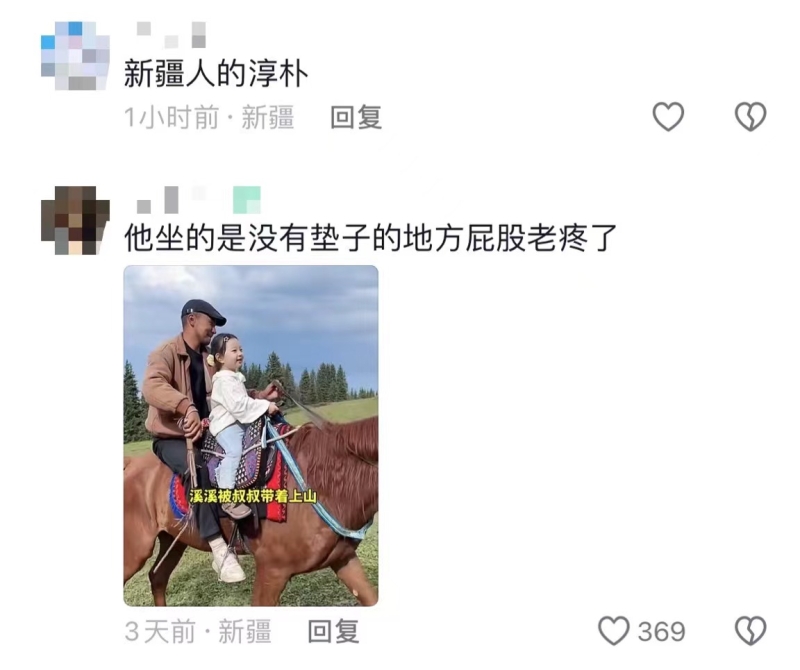Tap the yellow caption 溪溪被叔叔带着上山 in photo
This screenshot has width=800, height=670.
tap(253, 496)
